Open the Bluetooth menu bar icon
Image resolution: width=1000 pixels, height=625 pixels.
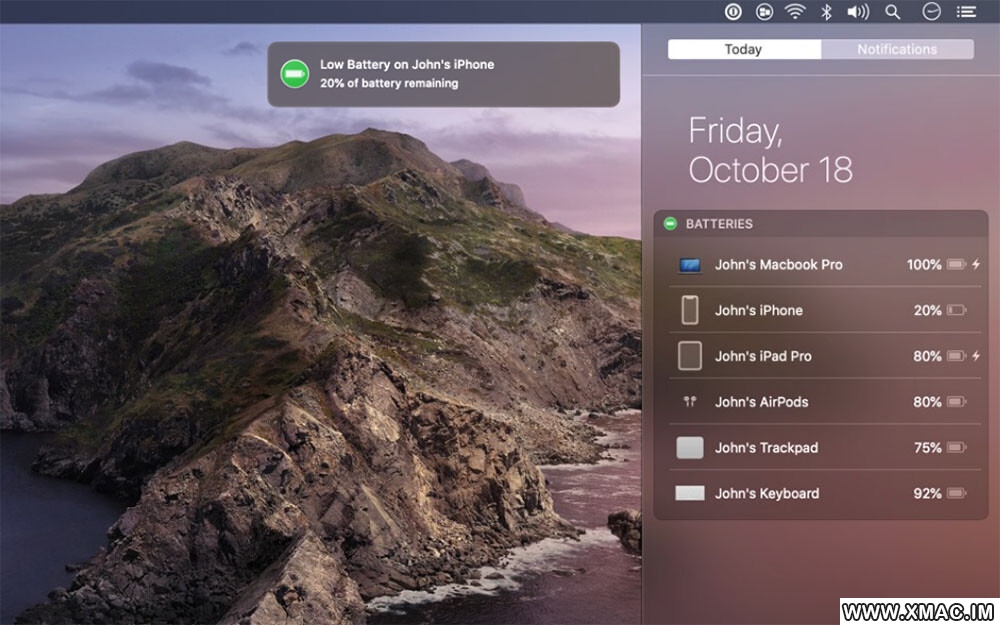pos(827,11)
